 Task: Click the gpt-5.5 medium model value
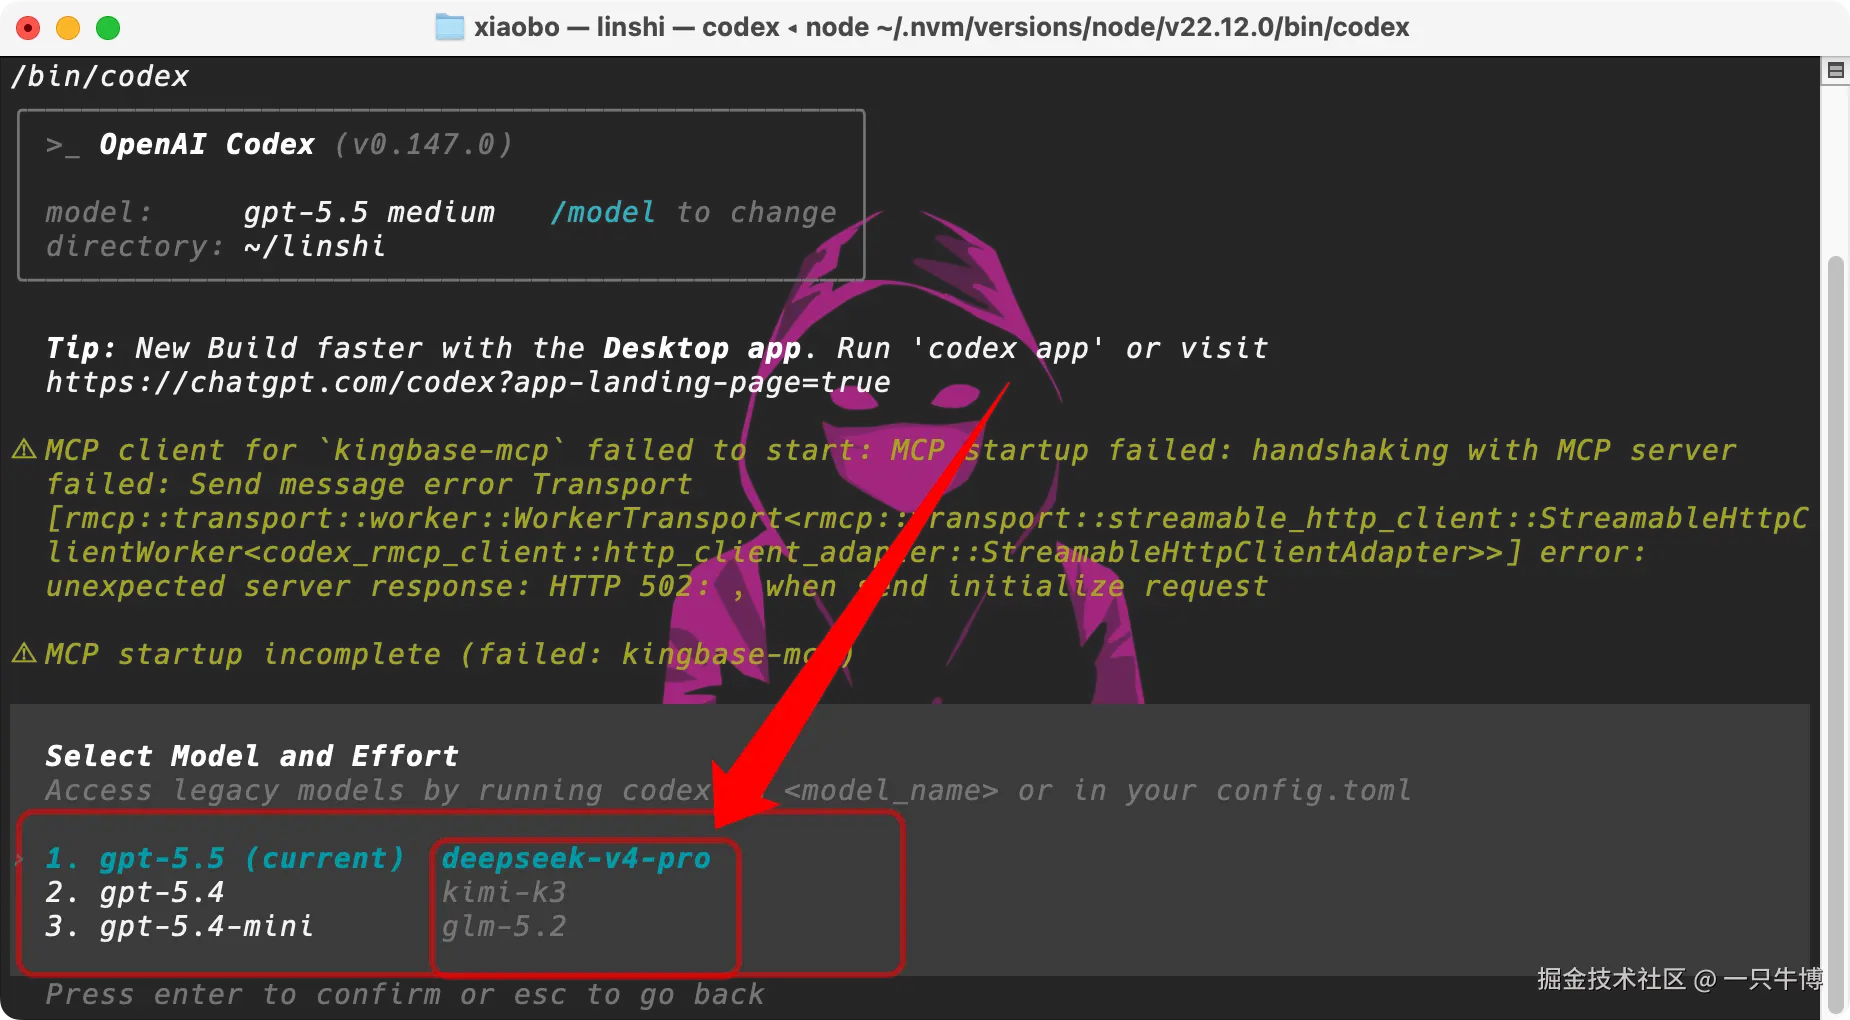pos(369,212)
